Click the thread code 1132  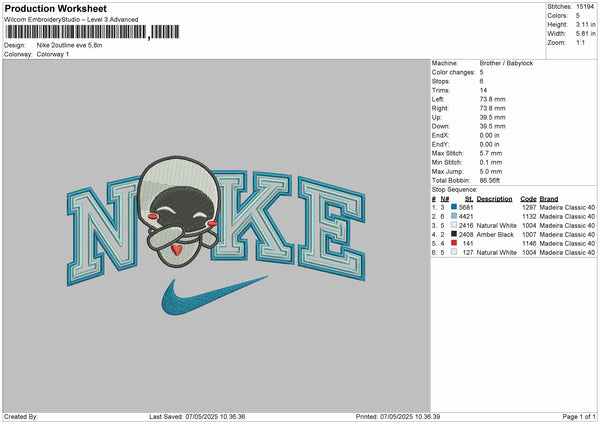[529, 217]
